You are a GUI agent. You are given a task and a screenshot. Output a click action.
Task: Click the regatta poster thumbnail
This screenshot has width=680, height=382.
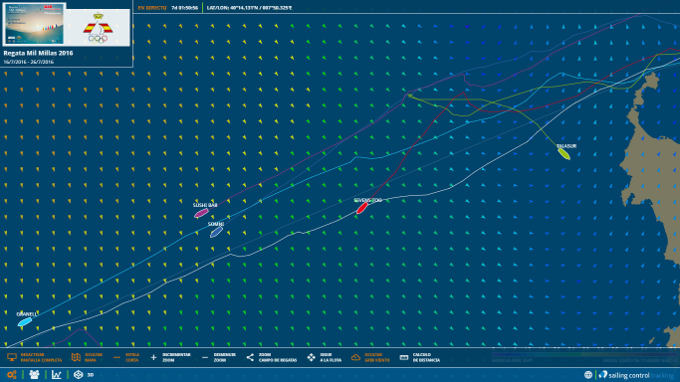click(x=35, y=24)
